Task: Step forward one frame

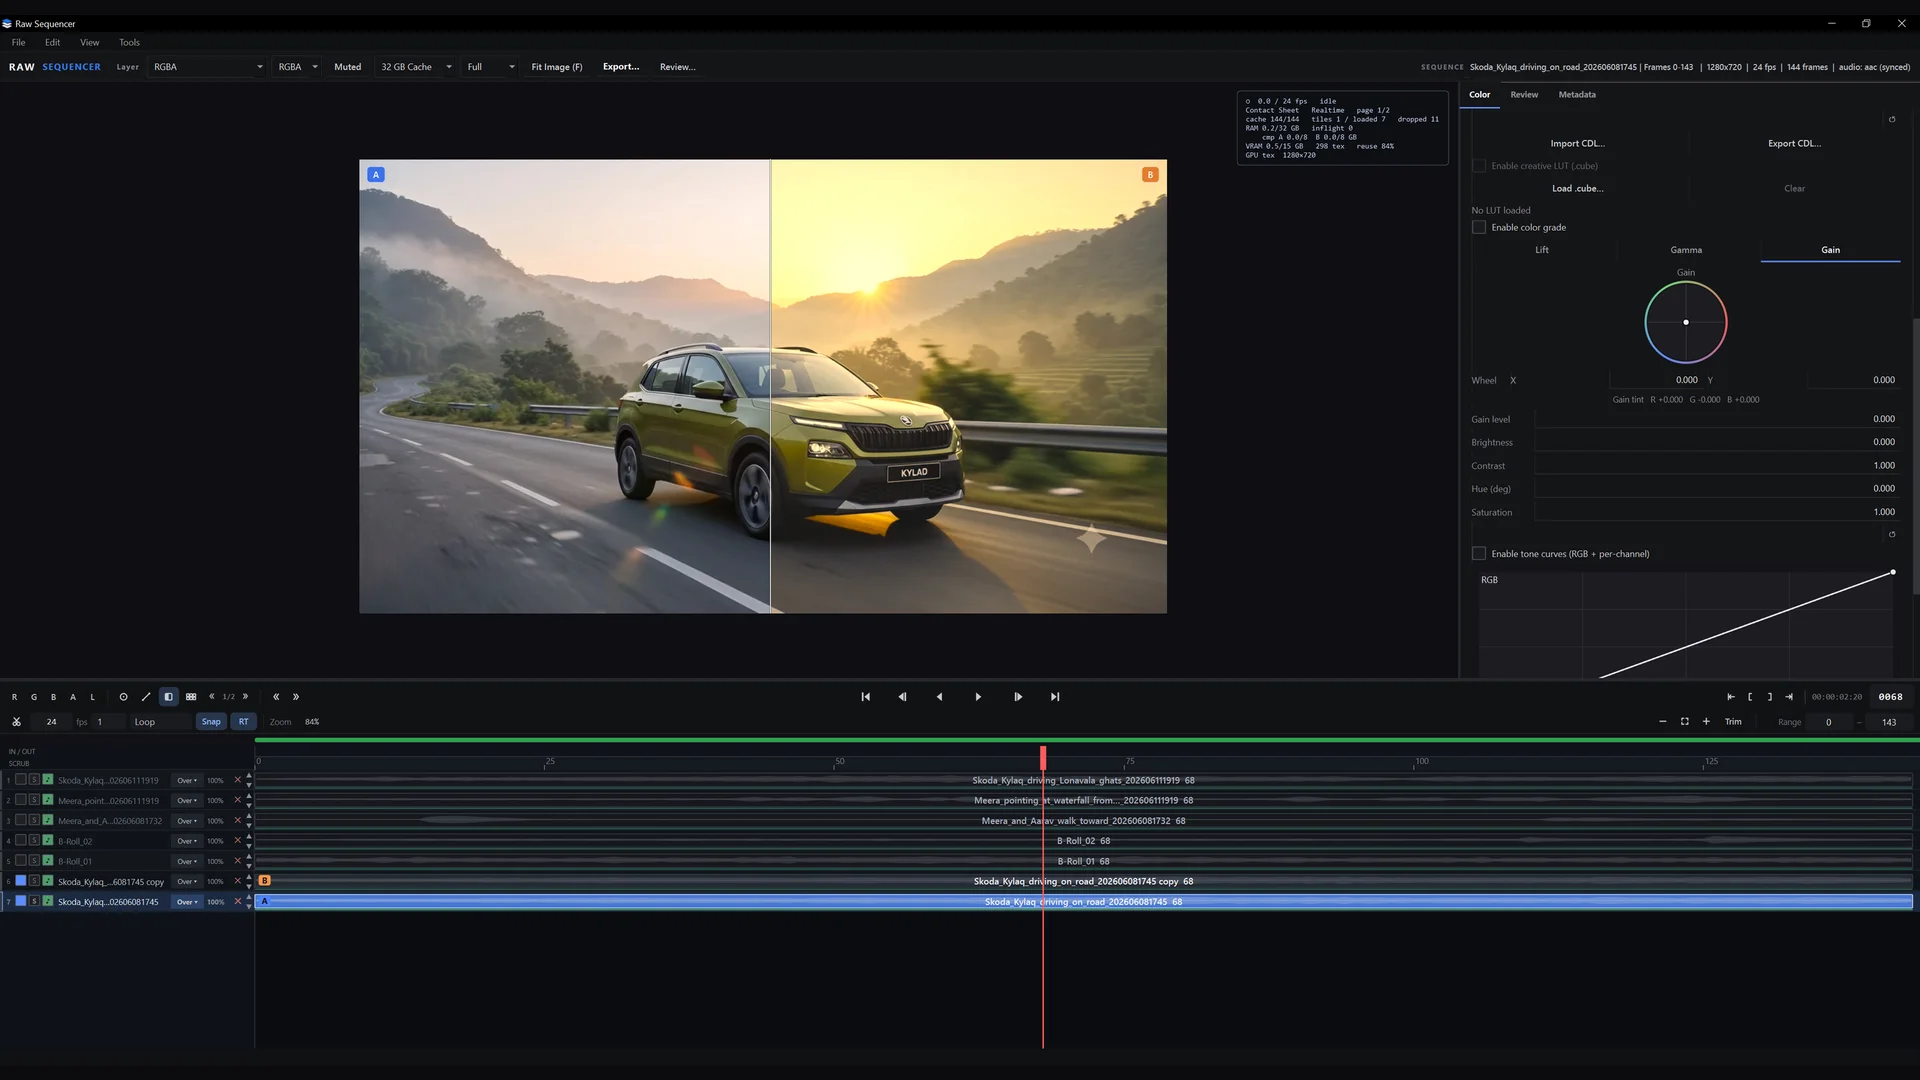Action: click(1018, 697)
